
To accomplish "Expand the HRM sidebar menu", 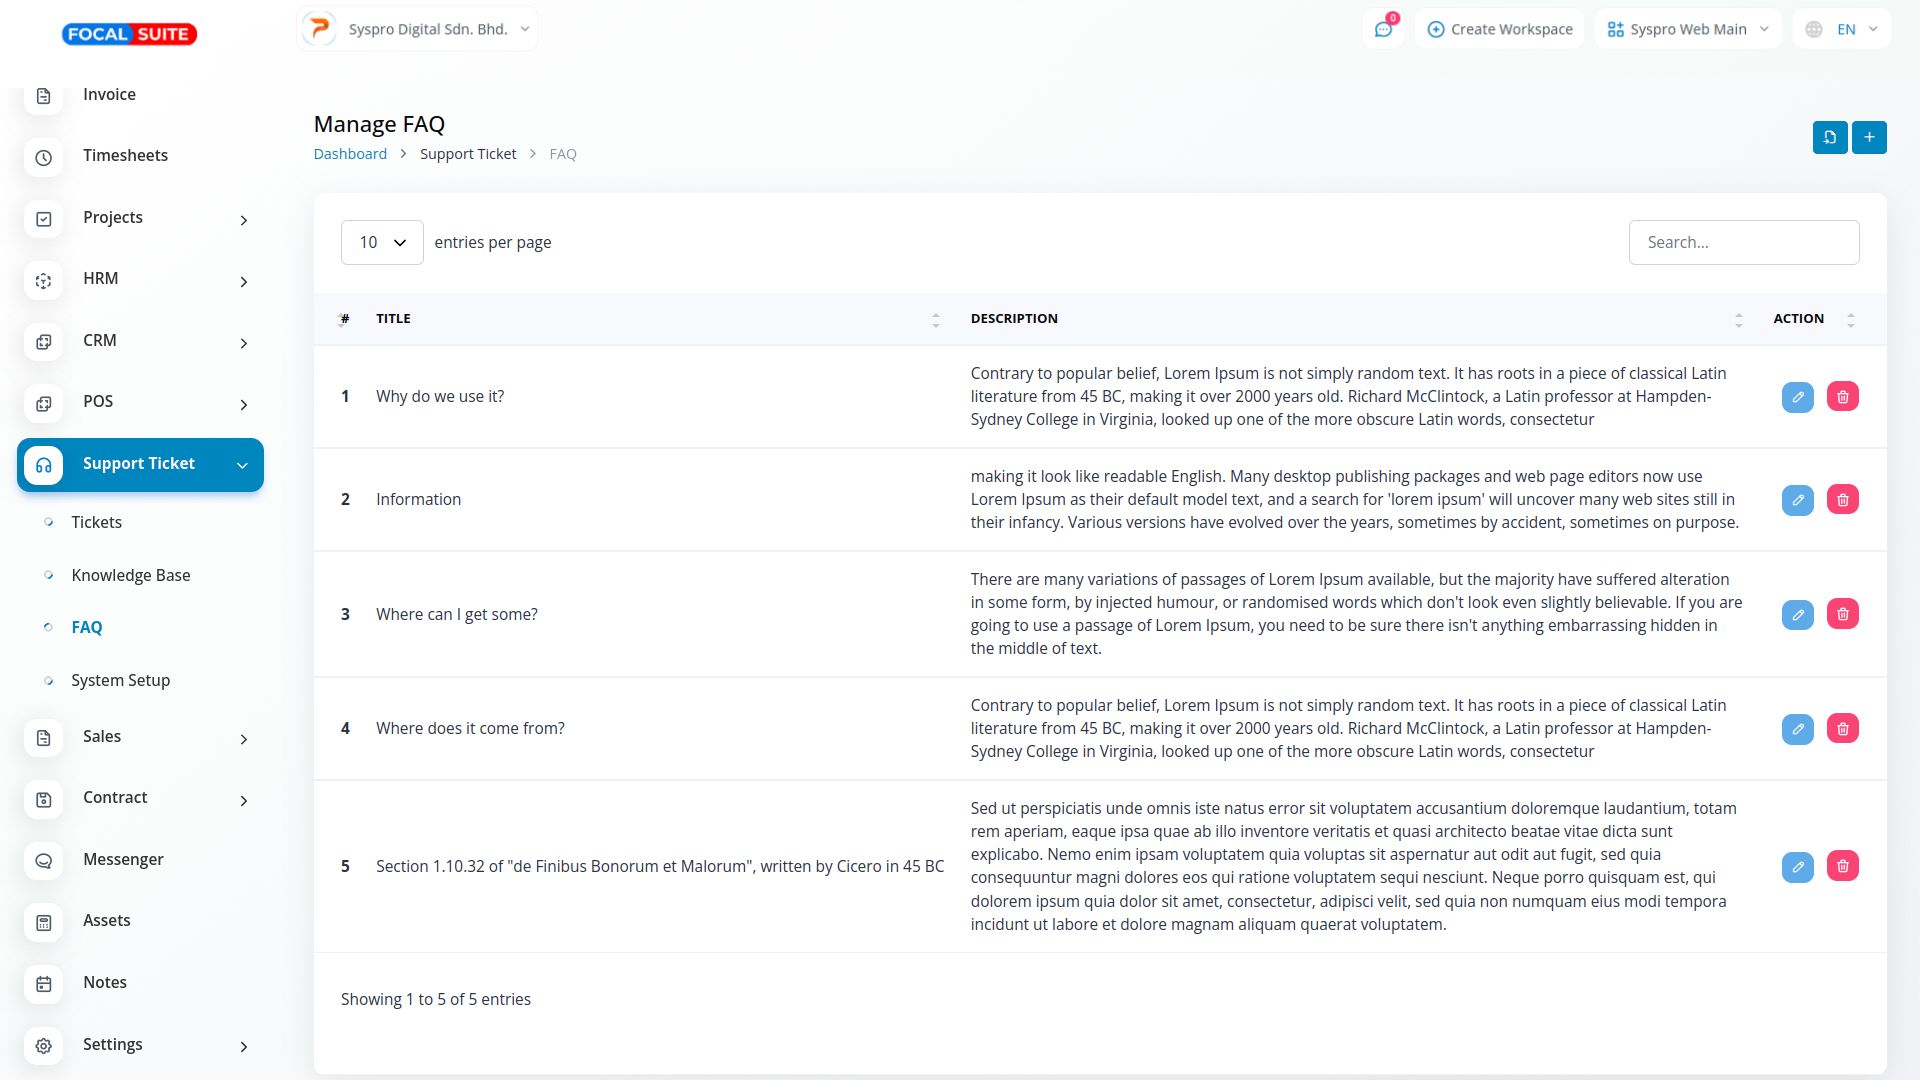I will (140, 279).
